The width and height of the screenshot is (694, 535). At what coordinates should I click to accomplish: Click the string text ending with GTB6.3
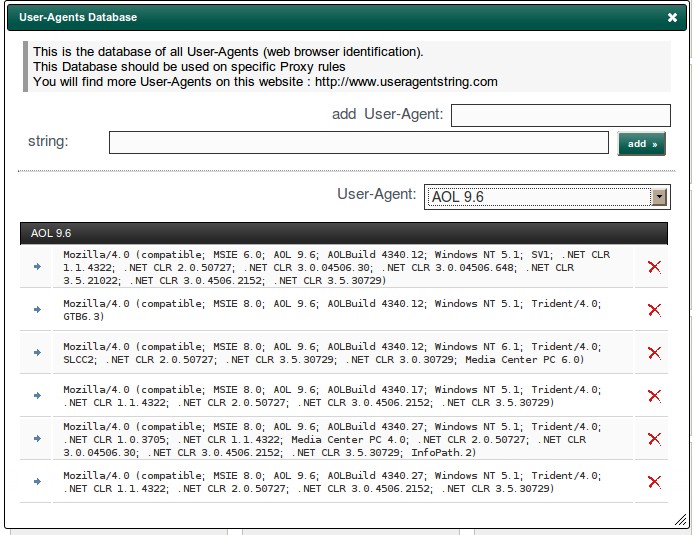point(332,310)
